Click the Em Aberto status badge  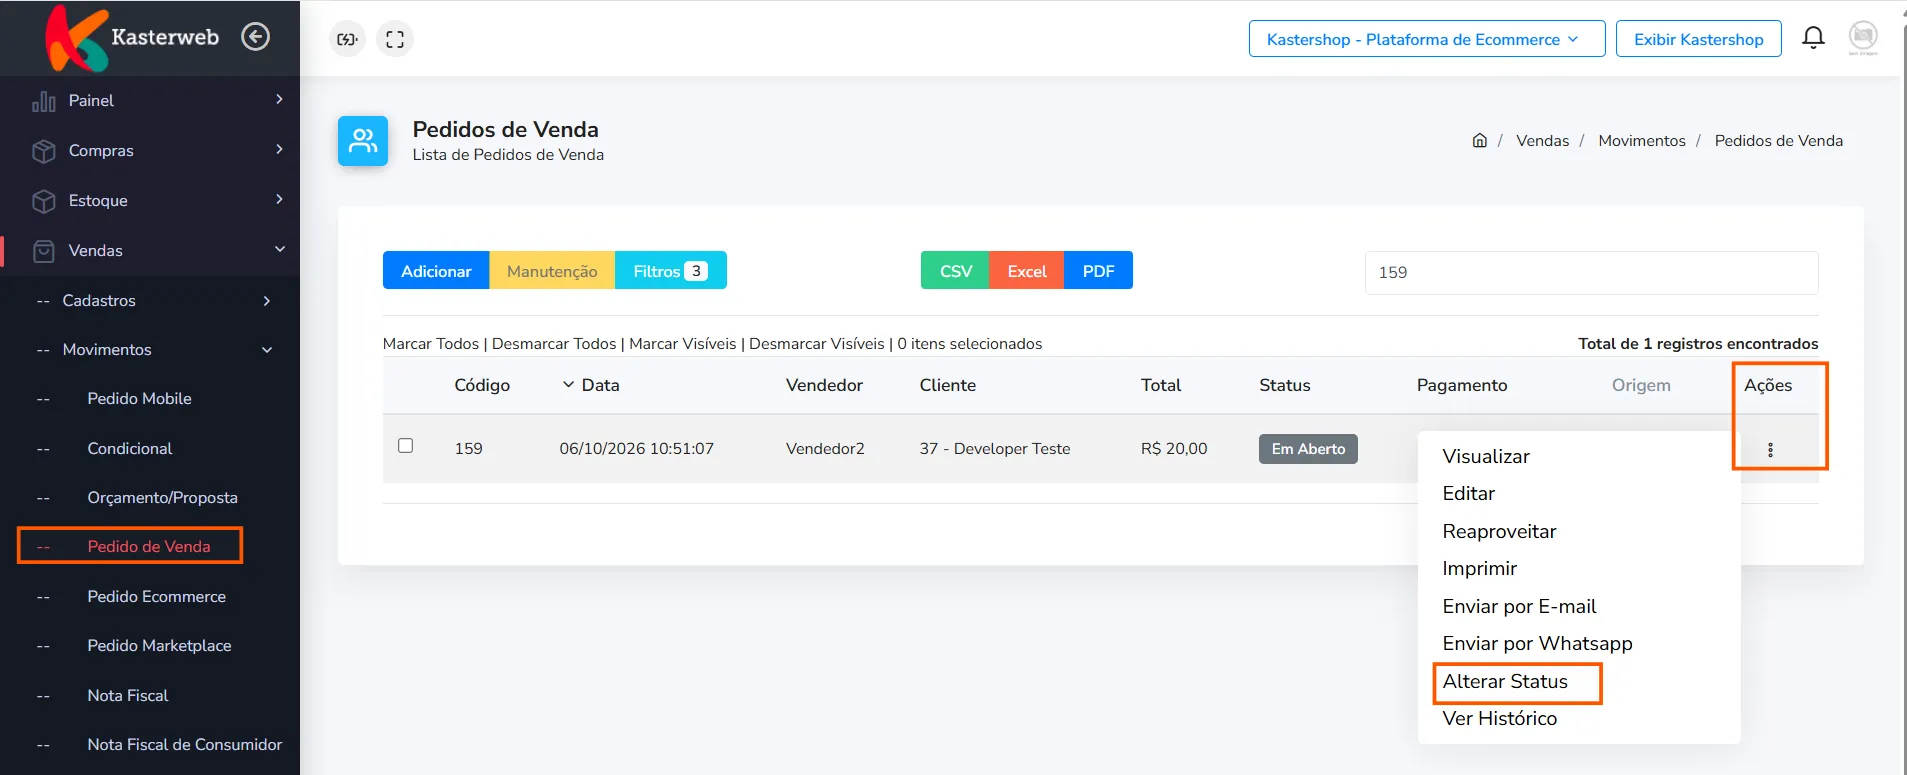point(1308,449)
